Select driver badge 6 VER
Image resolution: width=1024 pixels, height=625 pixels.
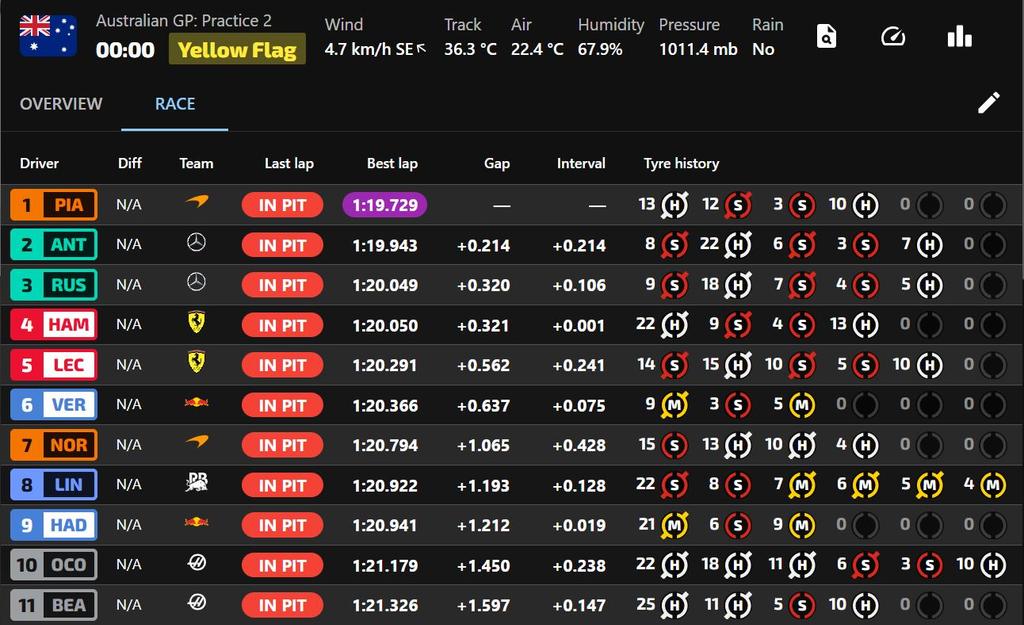(x=54, y=405)
